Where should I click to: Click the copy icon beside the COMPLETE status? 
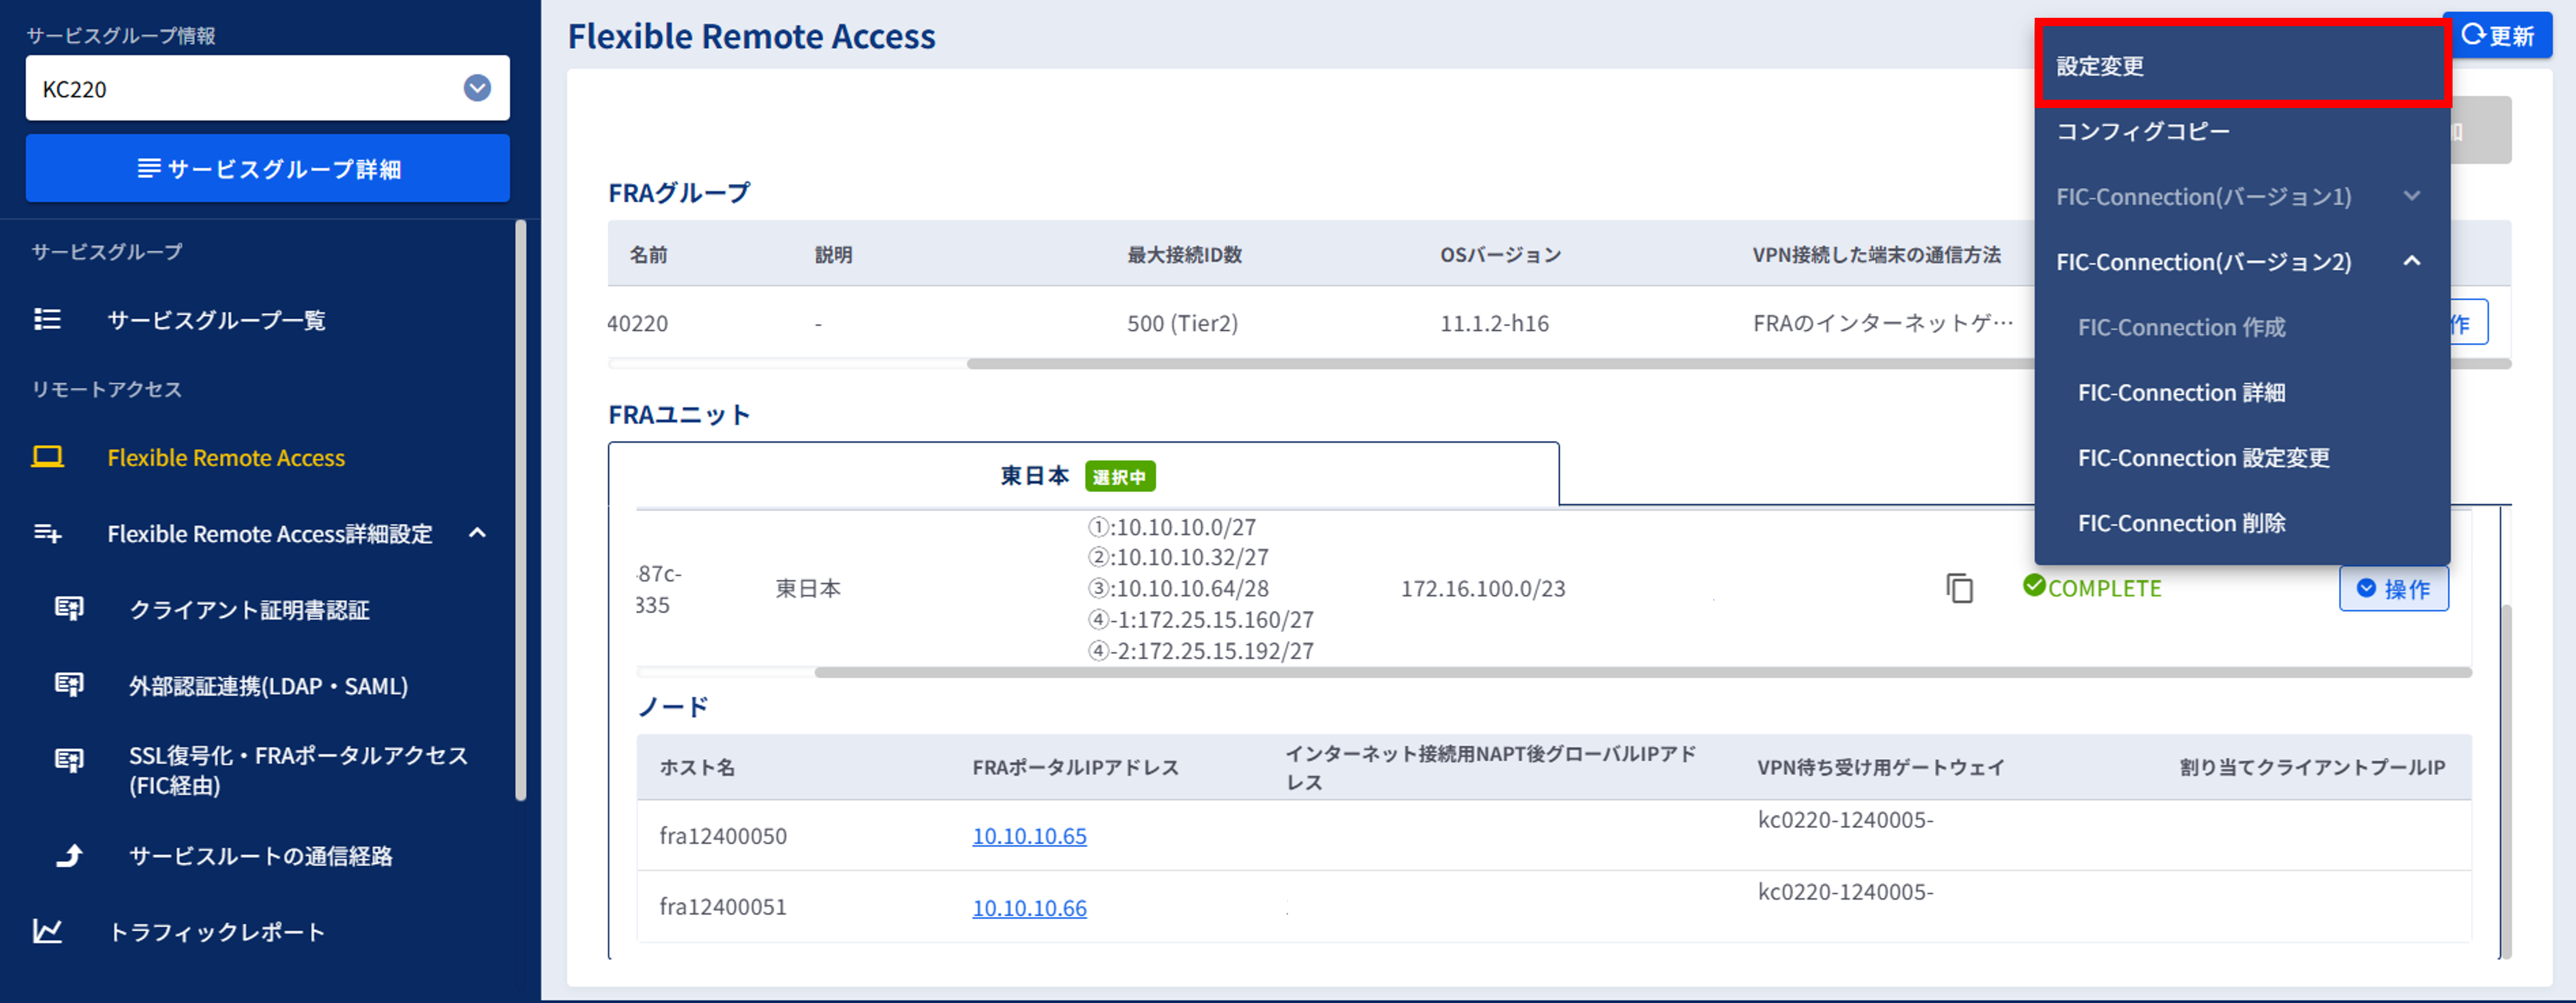click(x=1959, y=588)
